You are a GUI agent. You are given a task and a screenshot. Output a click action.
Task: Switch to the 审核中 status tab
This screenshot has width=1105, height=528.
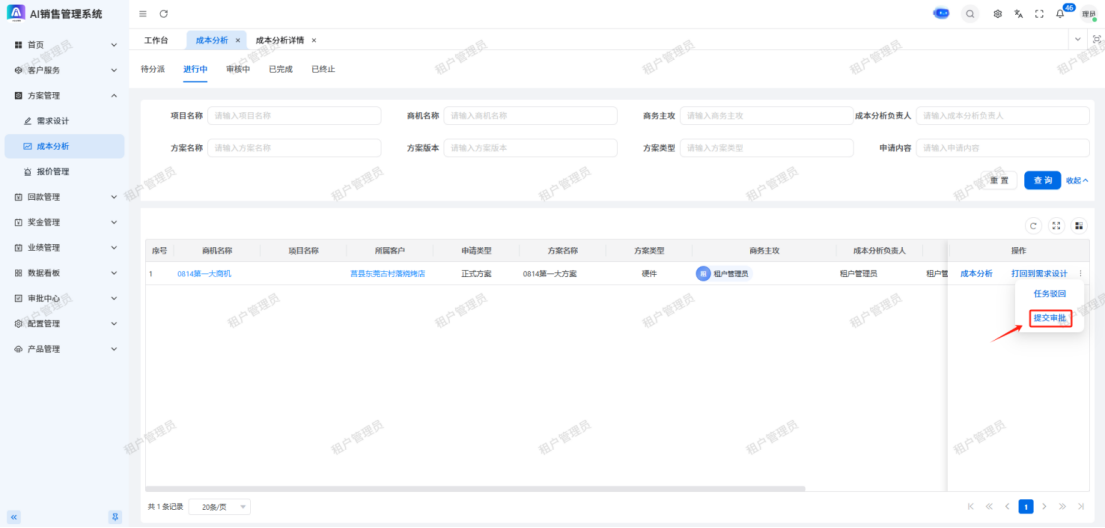pyautogui.click(x=238, y=69)
